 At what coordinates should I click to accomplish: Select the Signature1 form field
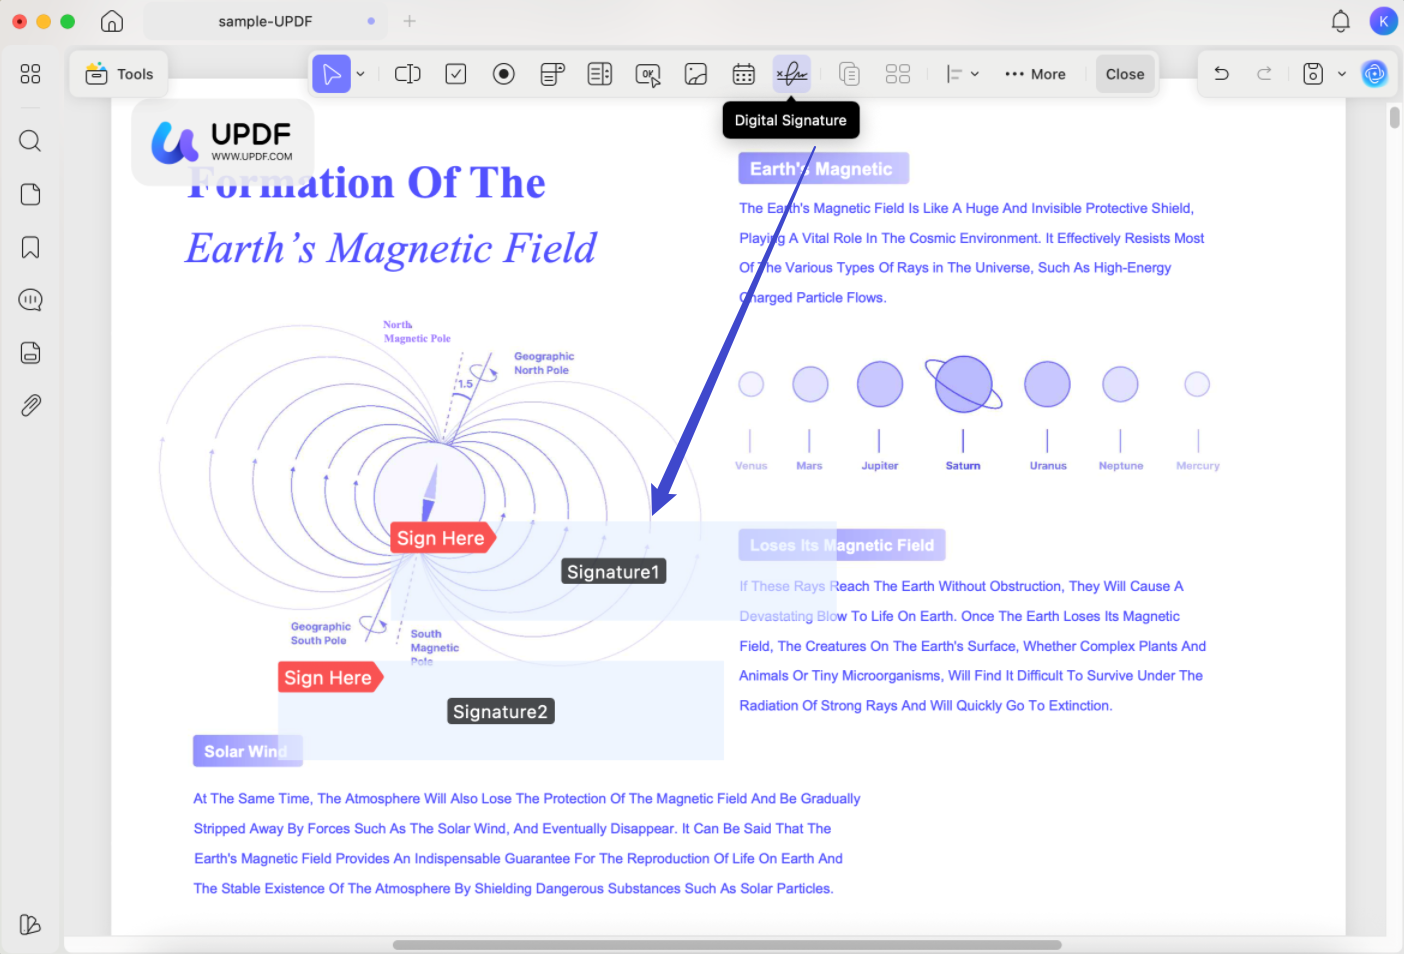(613, 572)
